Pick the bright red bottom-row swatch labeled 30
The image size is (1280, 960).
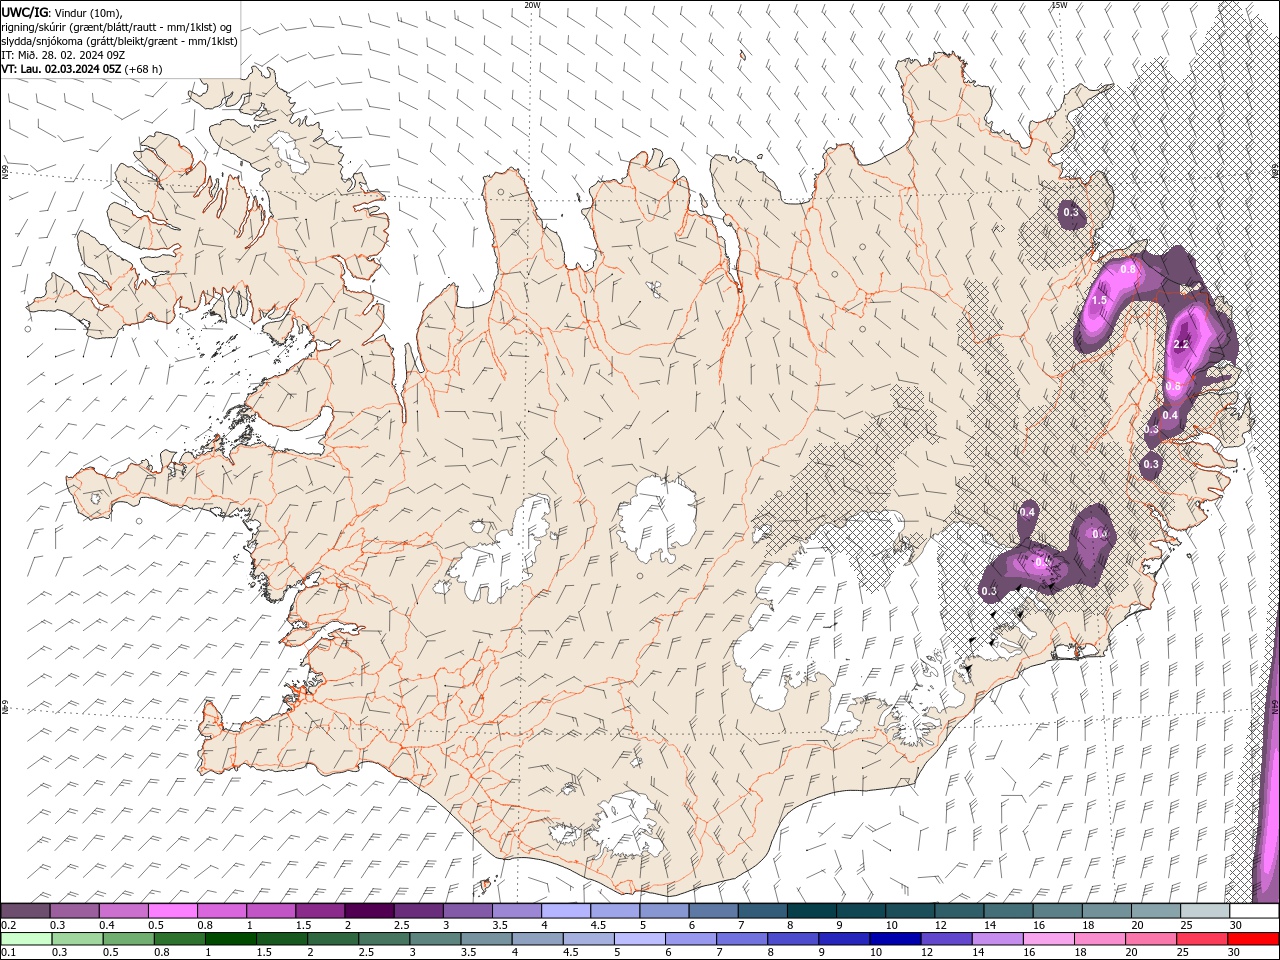(1252, 938)
